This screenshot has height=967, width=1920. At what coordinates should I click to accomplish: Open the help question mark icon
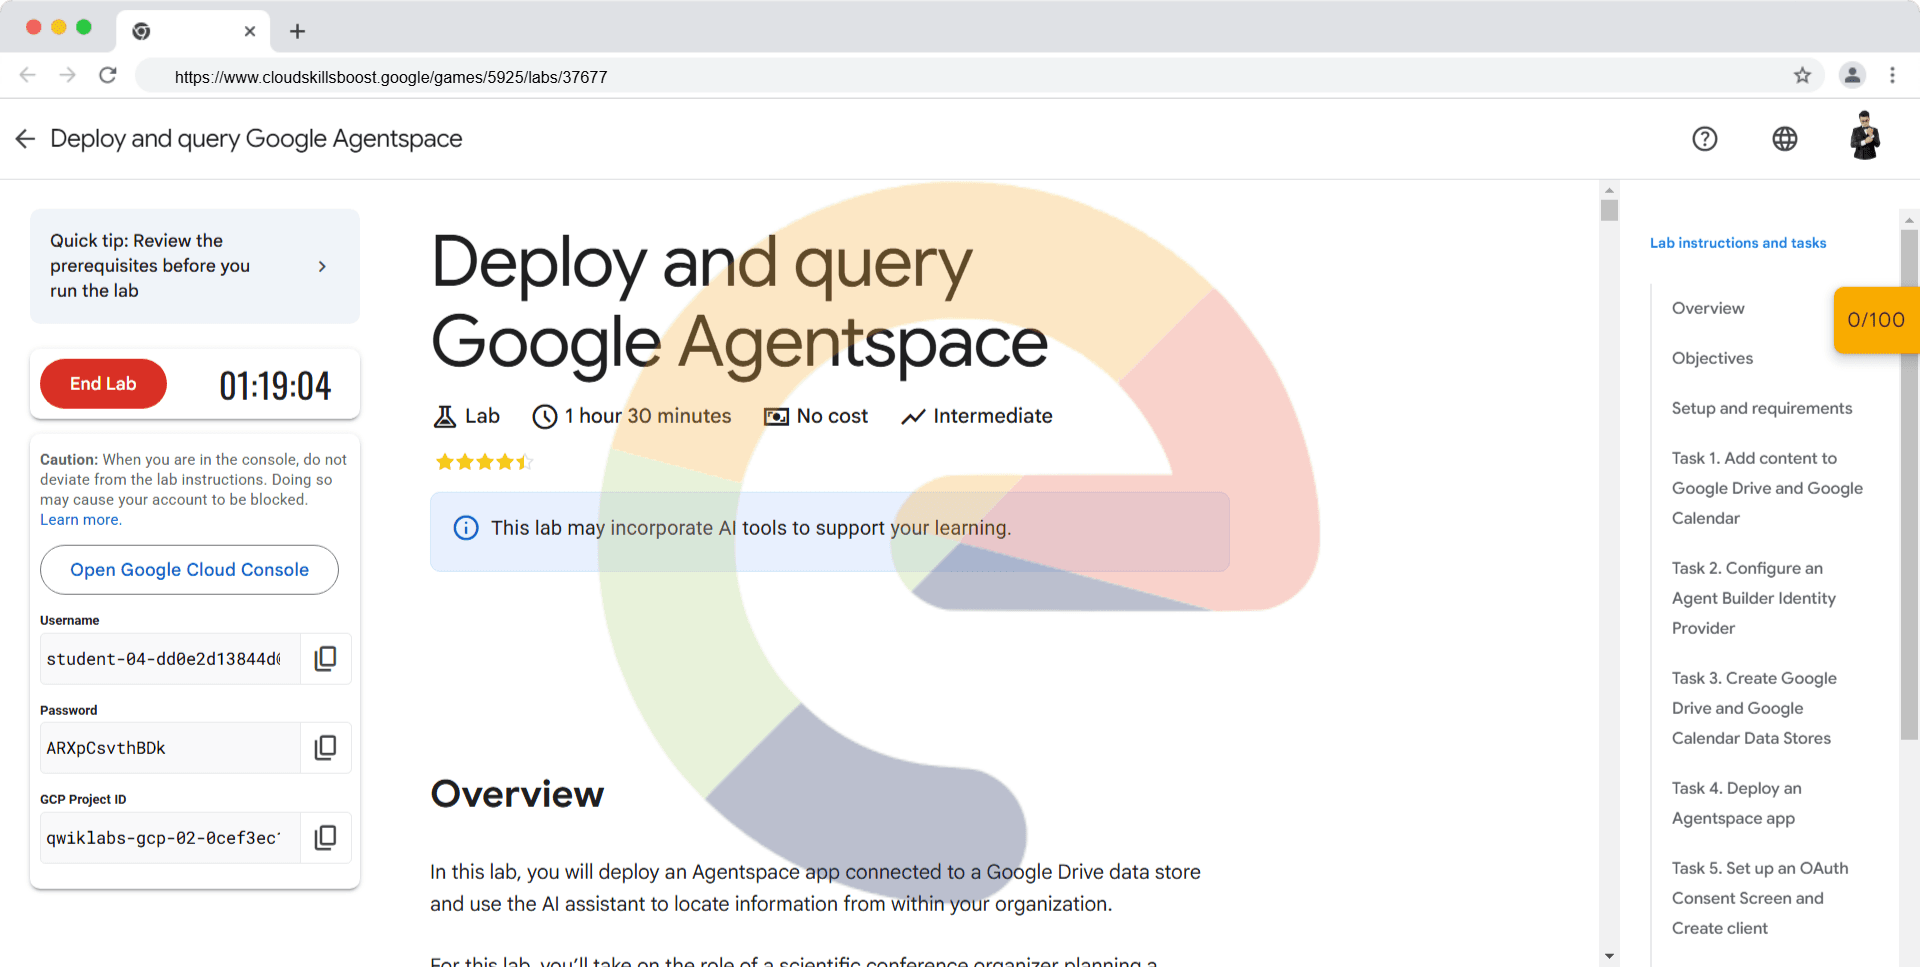coord(1704,139)
